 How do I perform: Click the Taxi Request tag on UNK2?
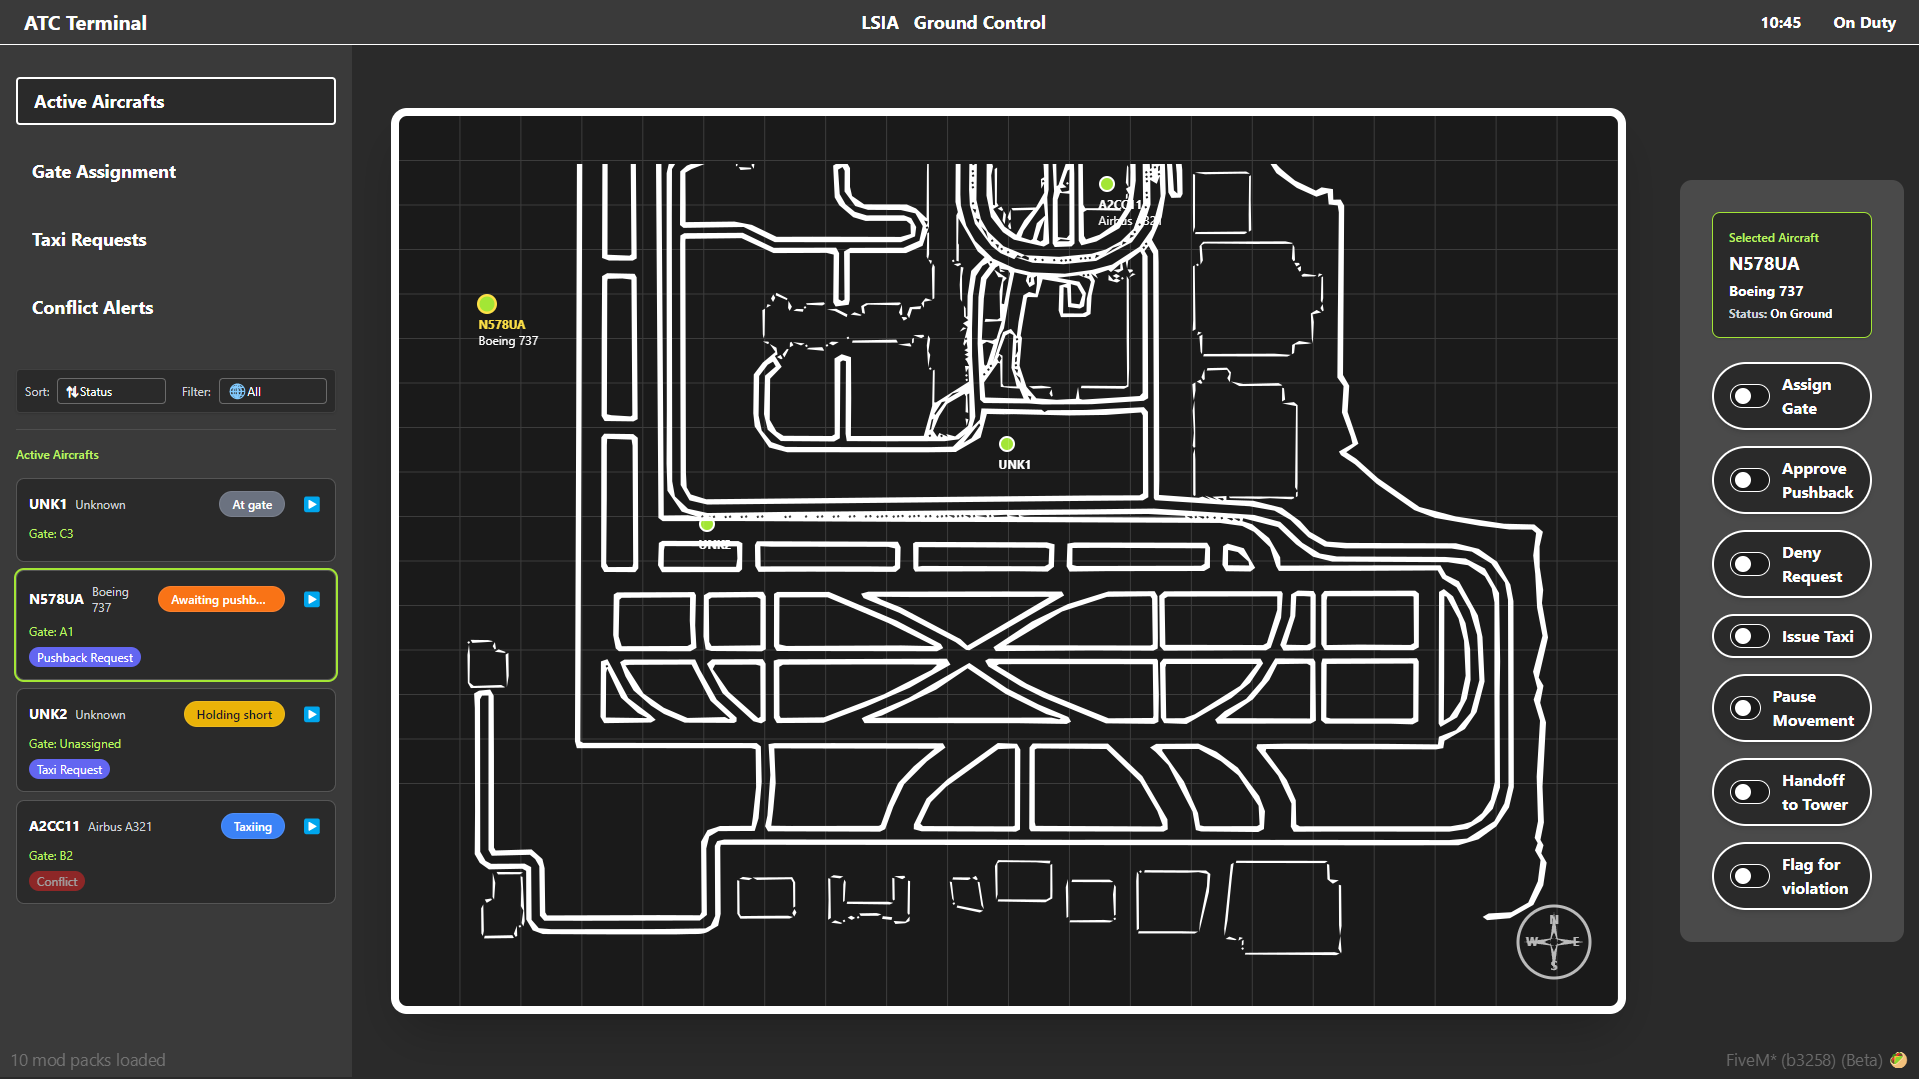[x=69, y=770]
